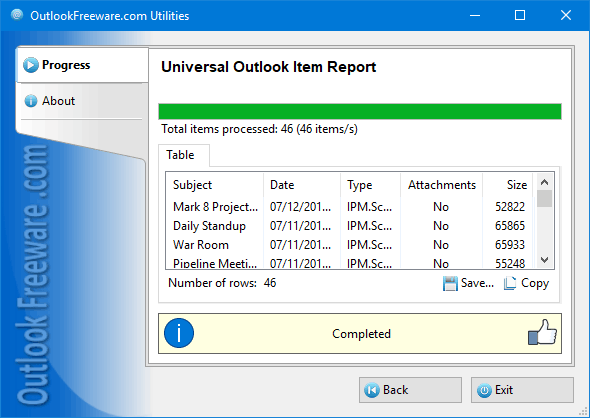Click the 'Universal Outlook Item Report' heading
This screenshot has width=590, height=418.
click(269, 67)
